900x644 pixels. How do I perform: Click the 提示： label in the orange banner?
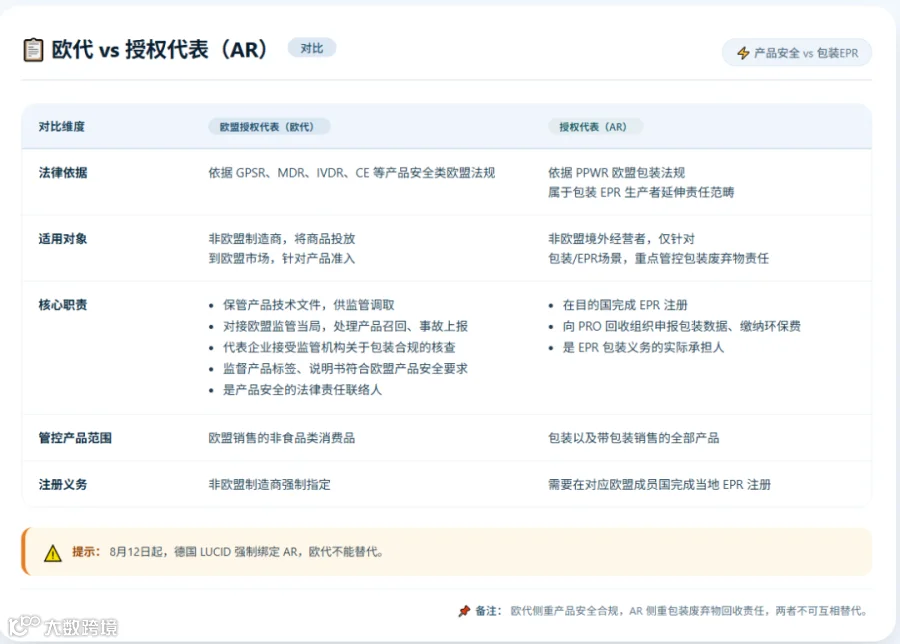click(86, 552)
